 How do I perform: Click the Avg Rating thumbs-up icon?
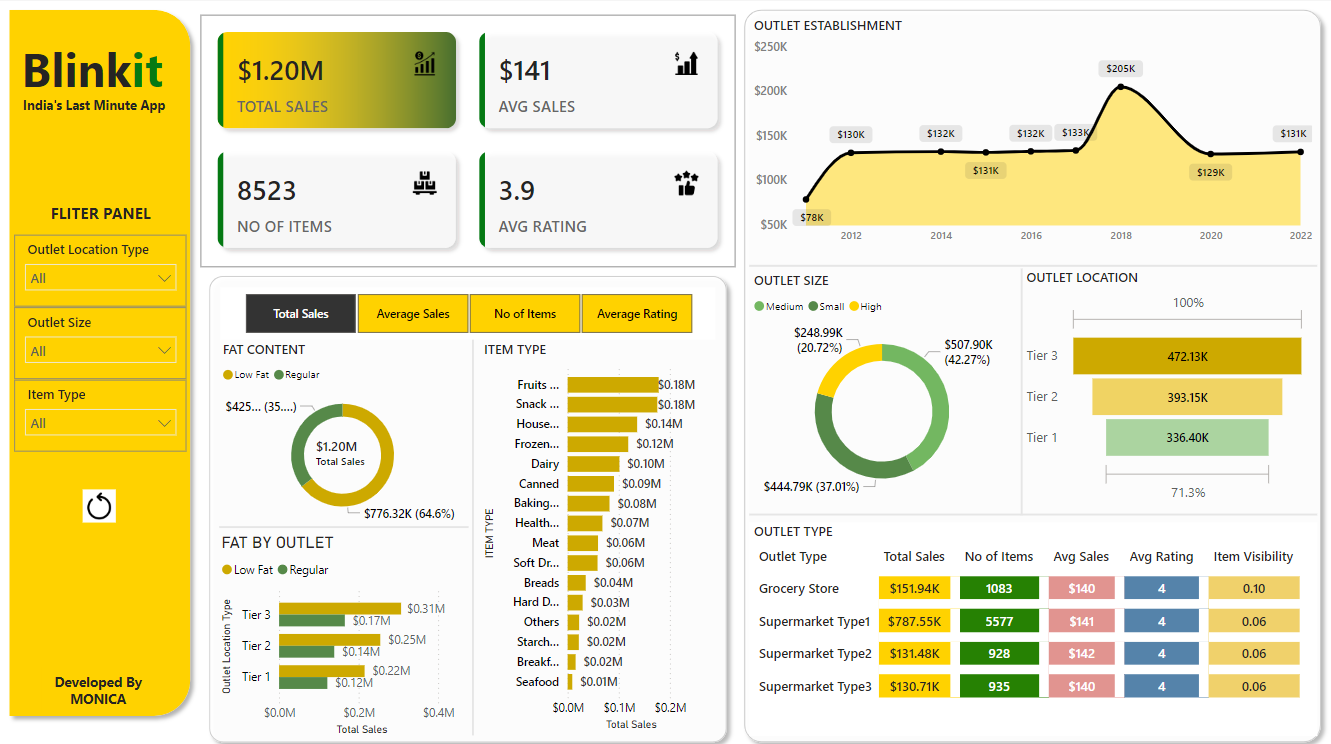[686, 184]
